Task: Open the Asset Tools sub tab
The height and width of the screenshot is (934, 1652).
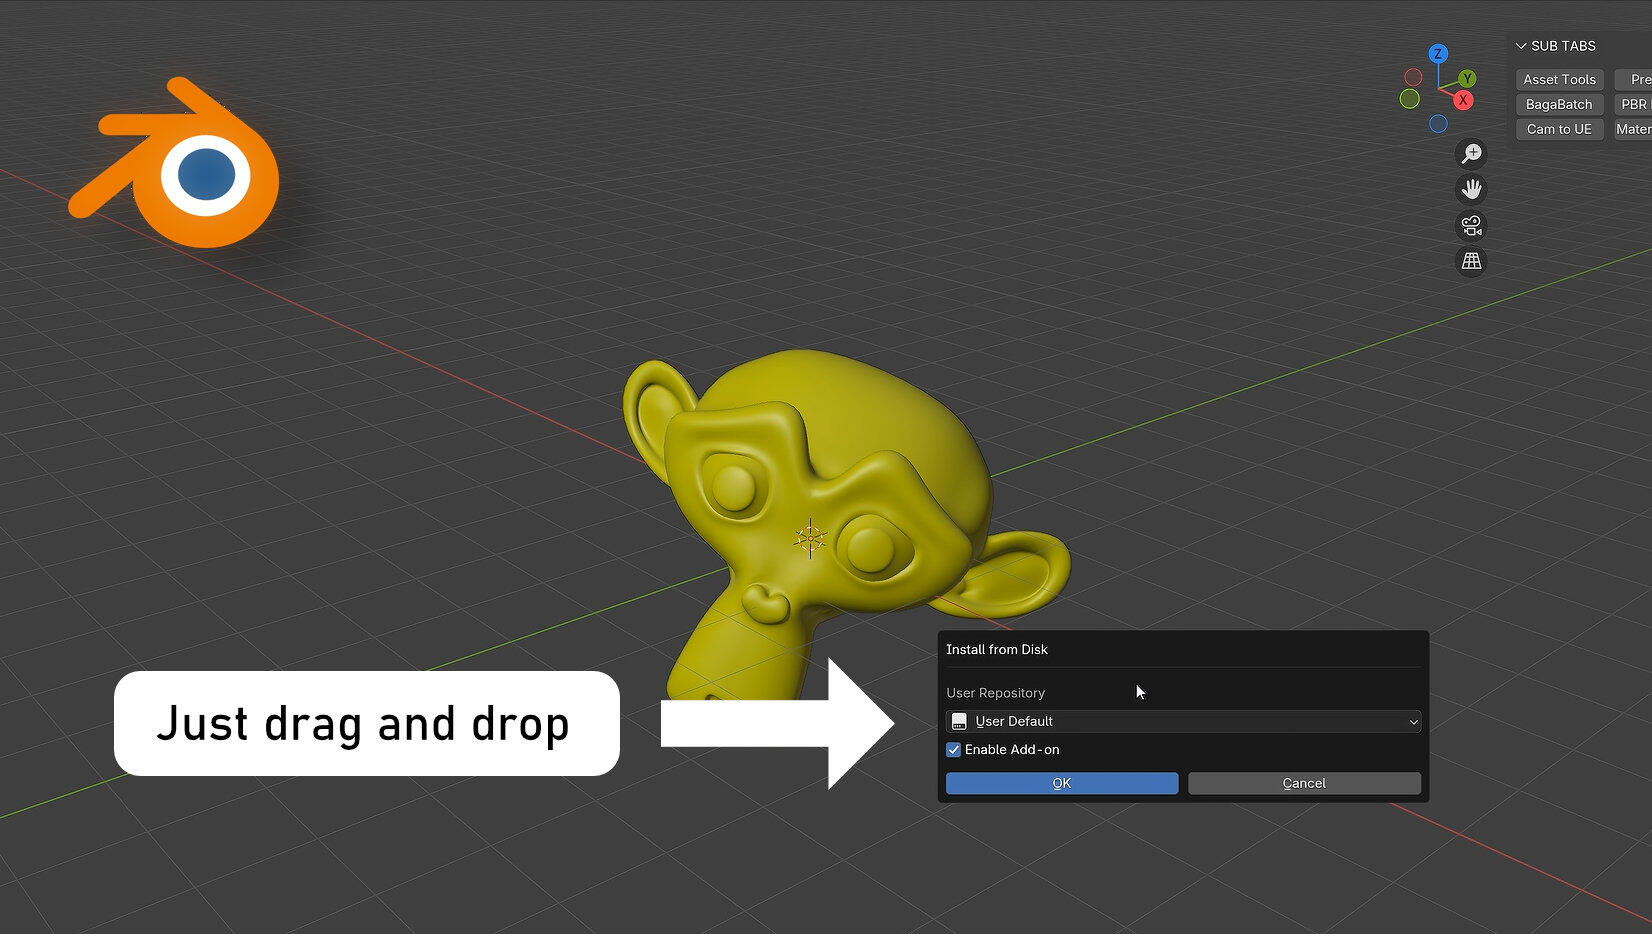Action: tap(1559, 80)
